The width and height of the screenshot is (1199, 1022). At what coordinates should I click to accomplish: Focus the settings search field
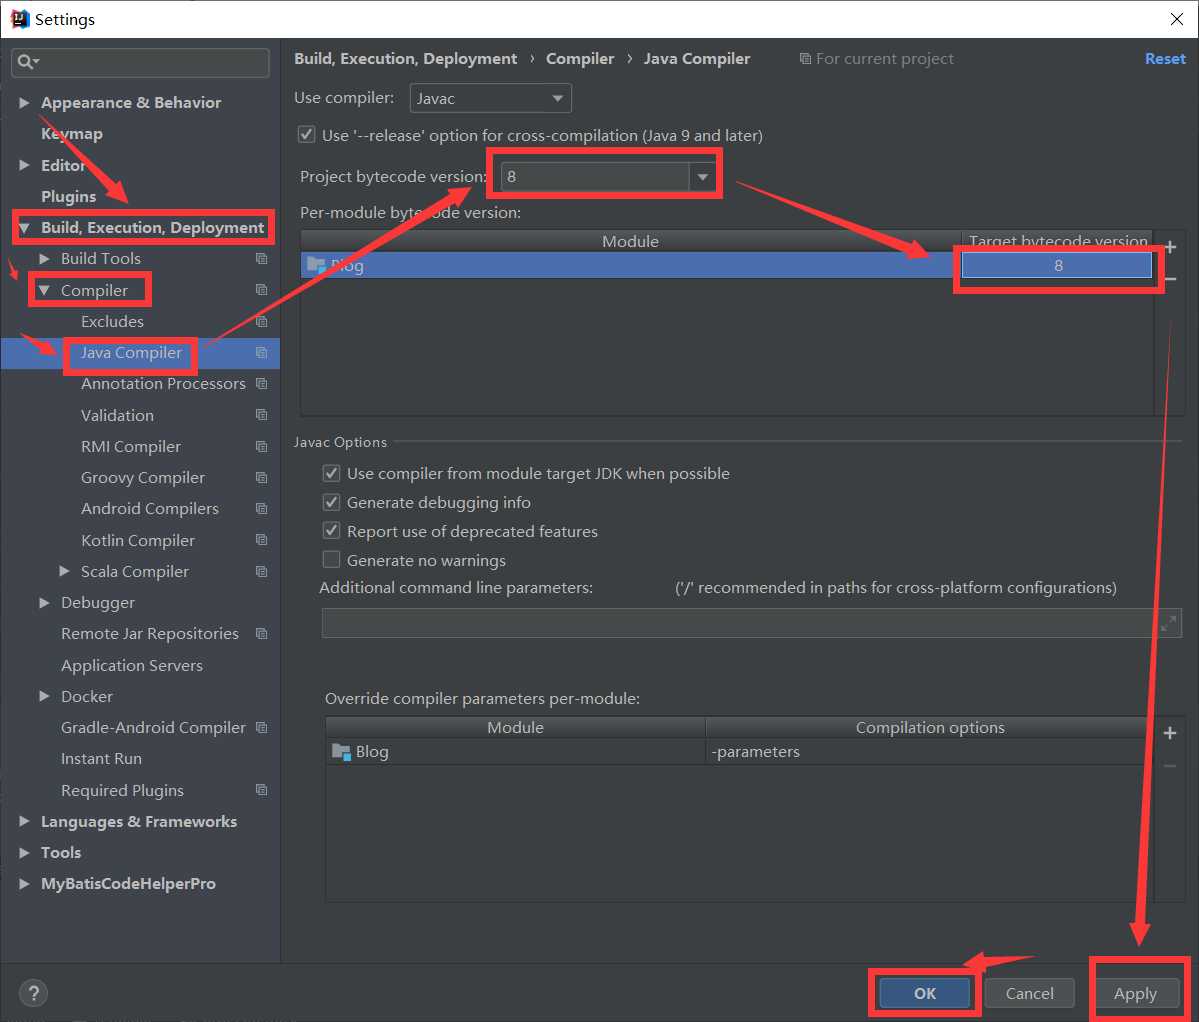click(x=141, y=62)
